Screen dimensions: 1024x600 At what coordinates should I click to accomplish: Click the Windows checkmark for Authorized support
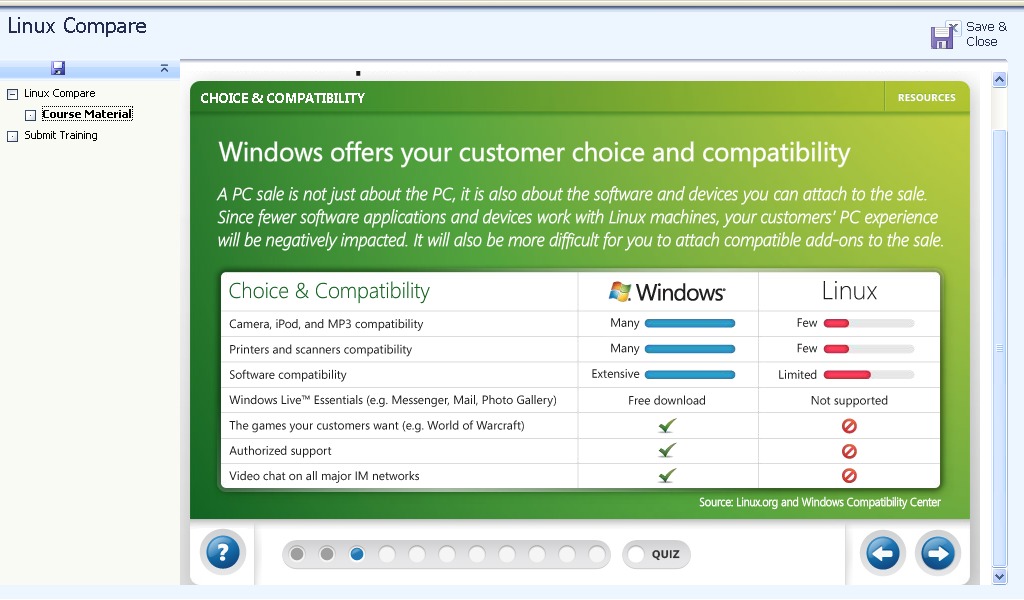[667, 450]
